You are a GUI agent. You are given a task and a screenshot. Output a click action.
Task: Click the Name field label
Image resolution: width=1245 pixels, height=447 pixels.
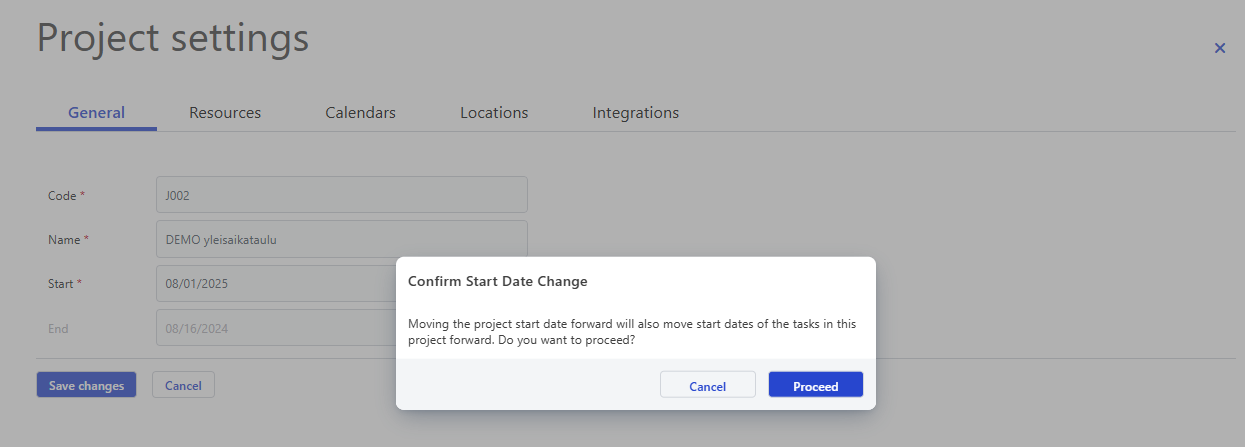tap(64, 240)
